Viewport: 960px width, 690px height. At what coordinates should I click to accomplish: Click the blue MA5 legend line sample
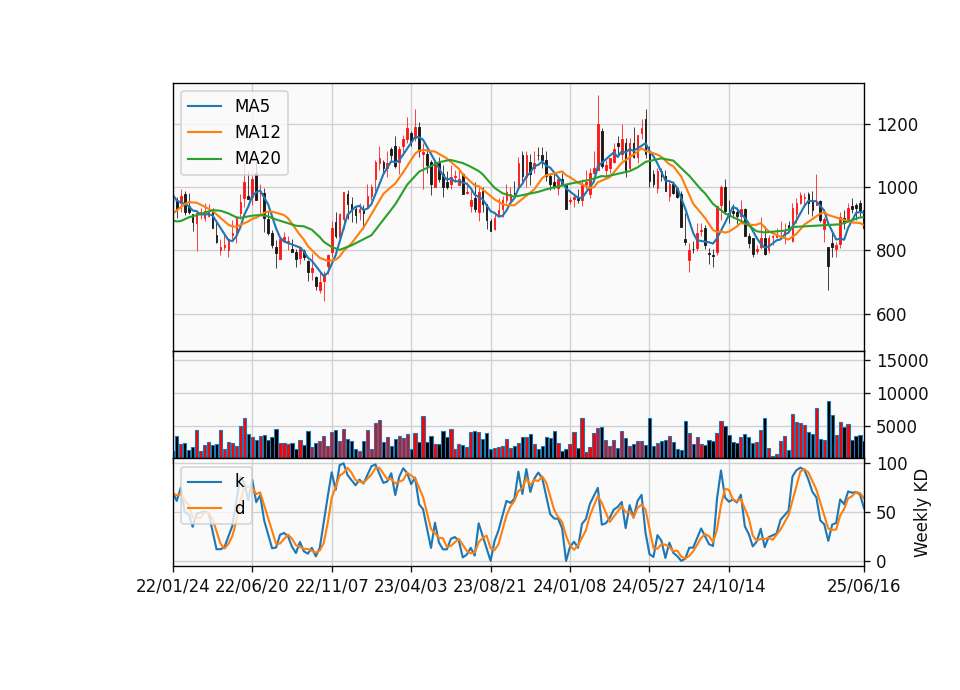click(x=204, y=106)
